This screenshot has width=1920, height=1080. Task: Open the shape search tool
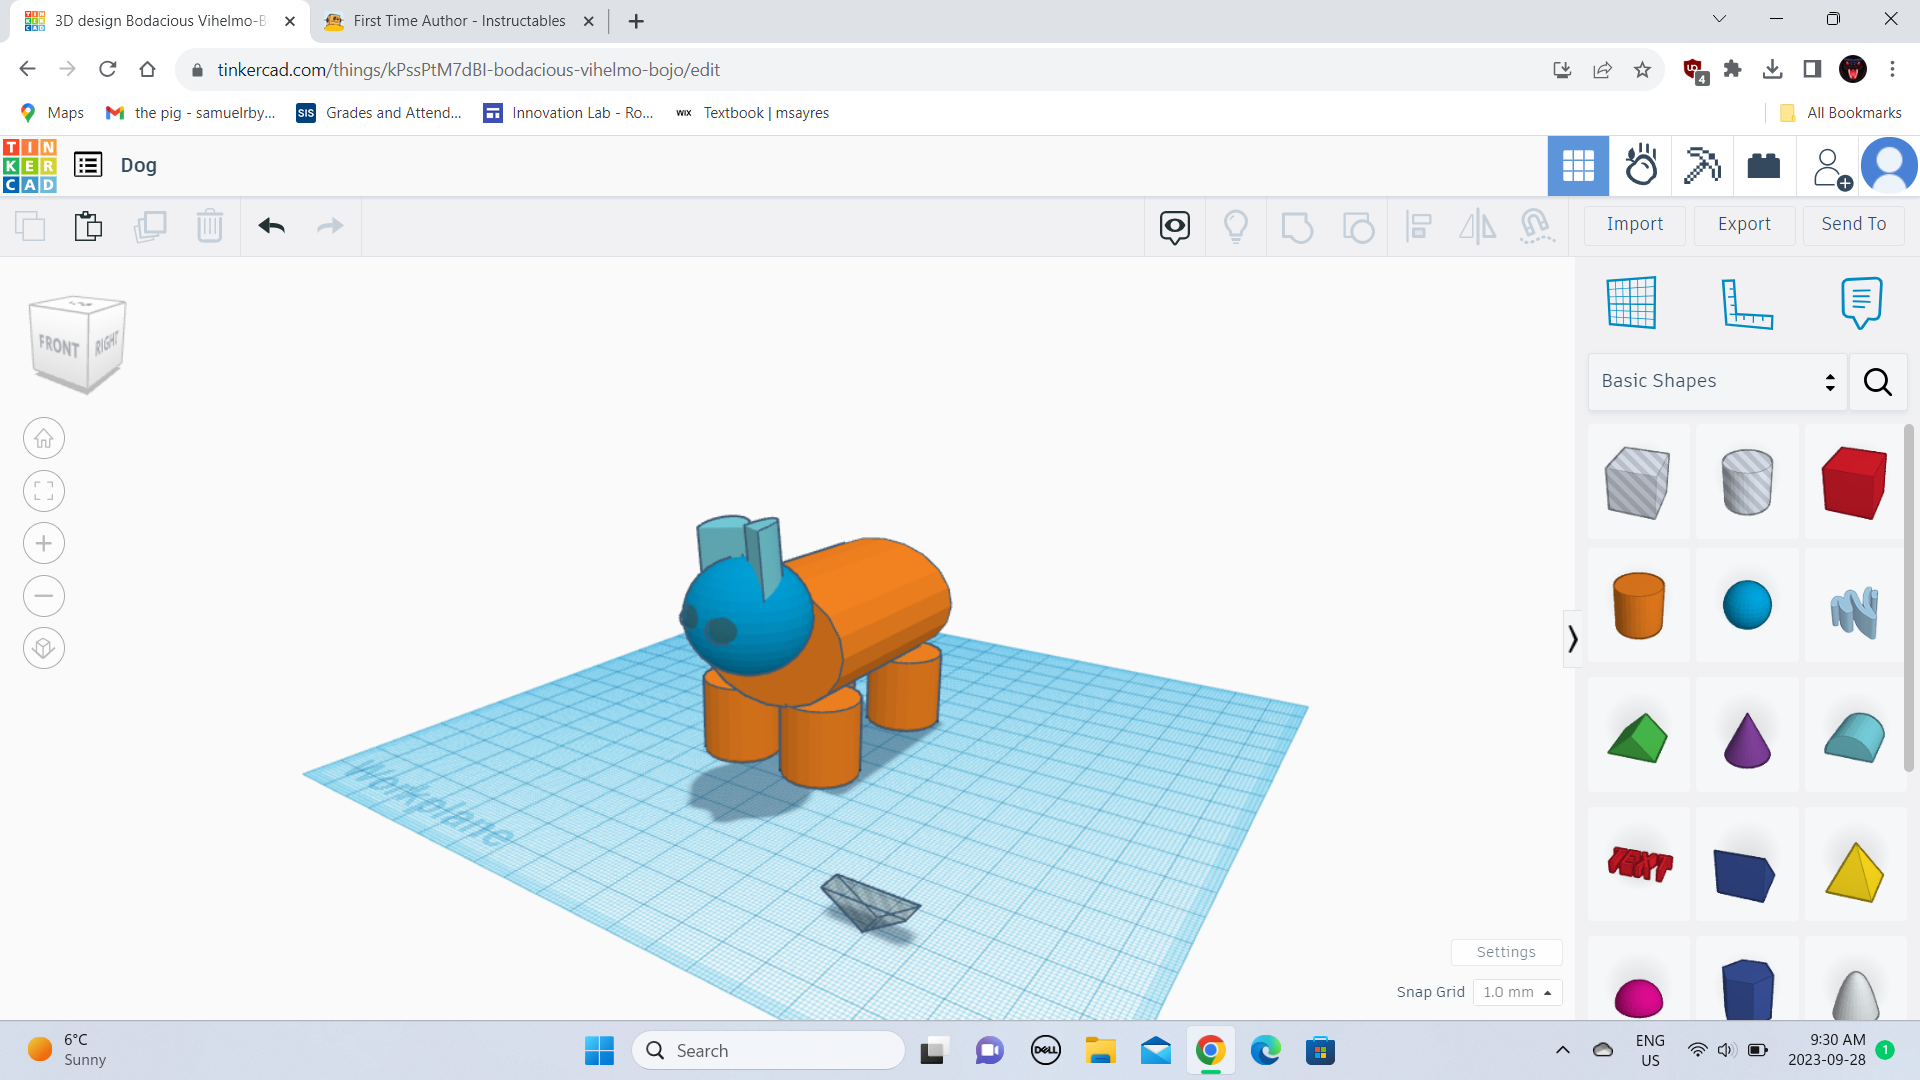1877,382
